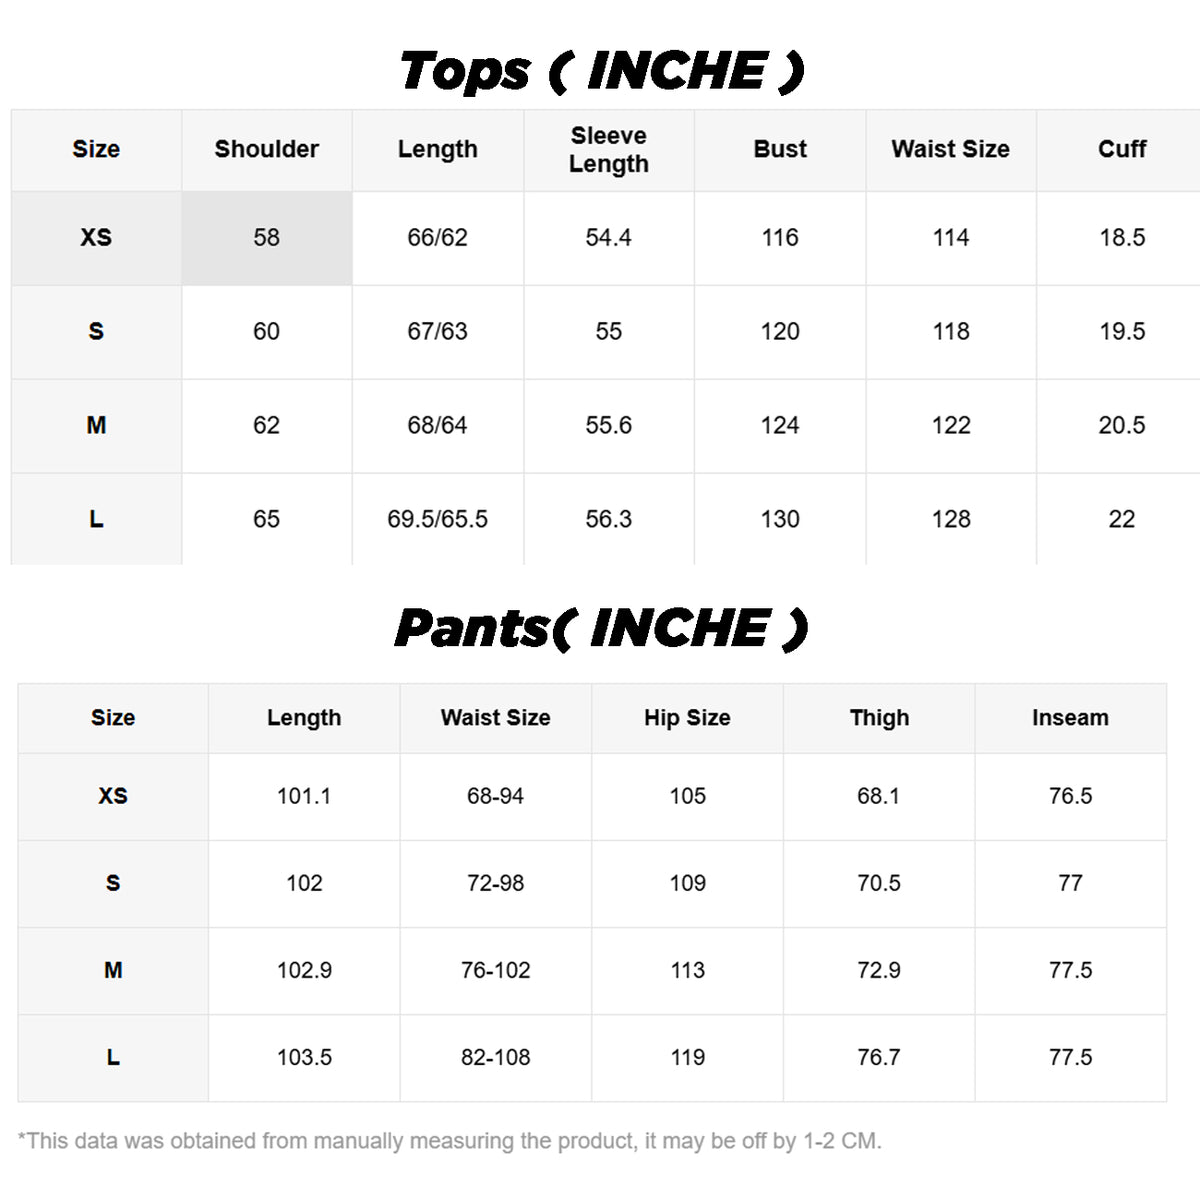Click the thigh value 70.5
The width and height of the screenshot is (1200, 1200).
tap(879, 883)
